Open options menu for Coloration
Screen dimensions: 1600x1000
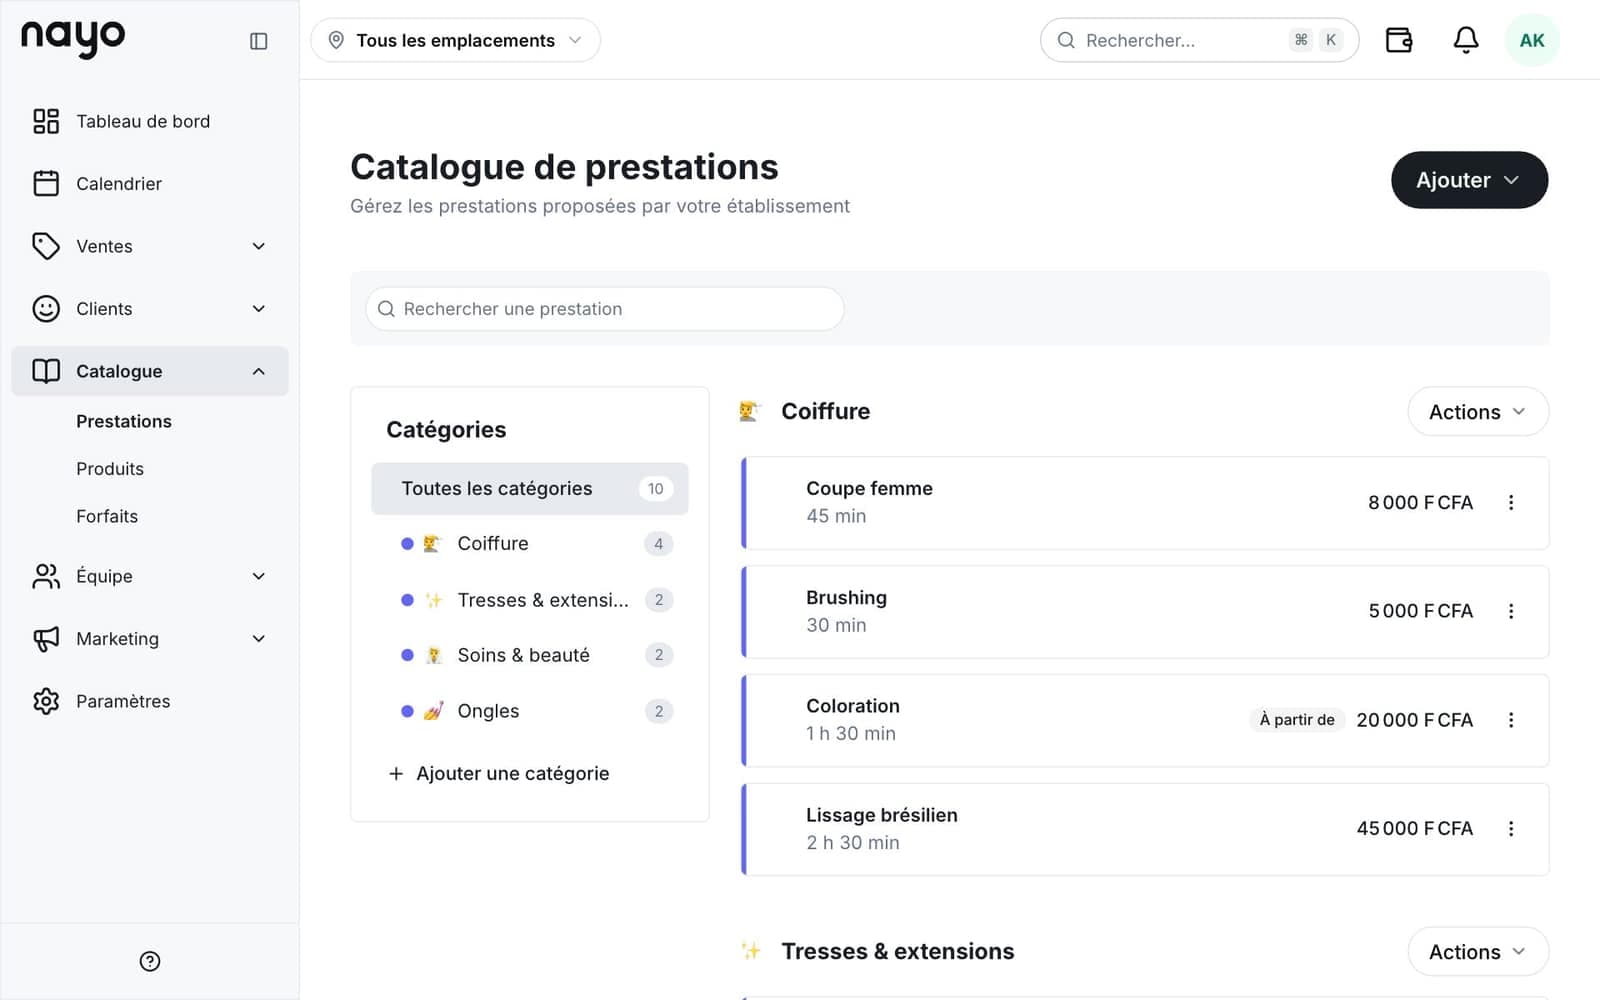[1511, 720]
